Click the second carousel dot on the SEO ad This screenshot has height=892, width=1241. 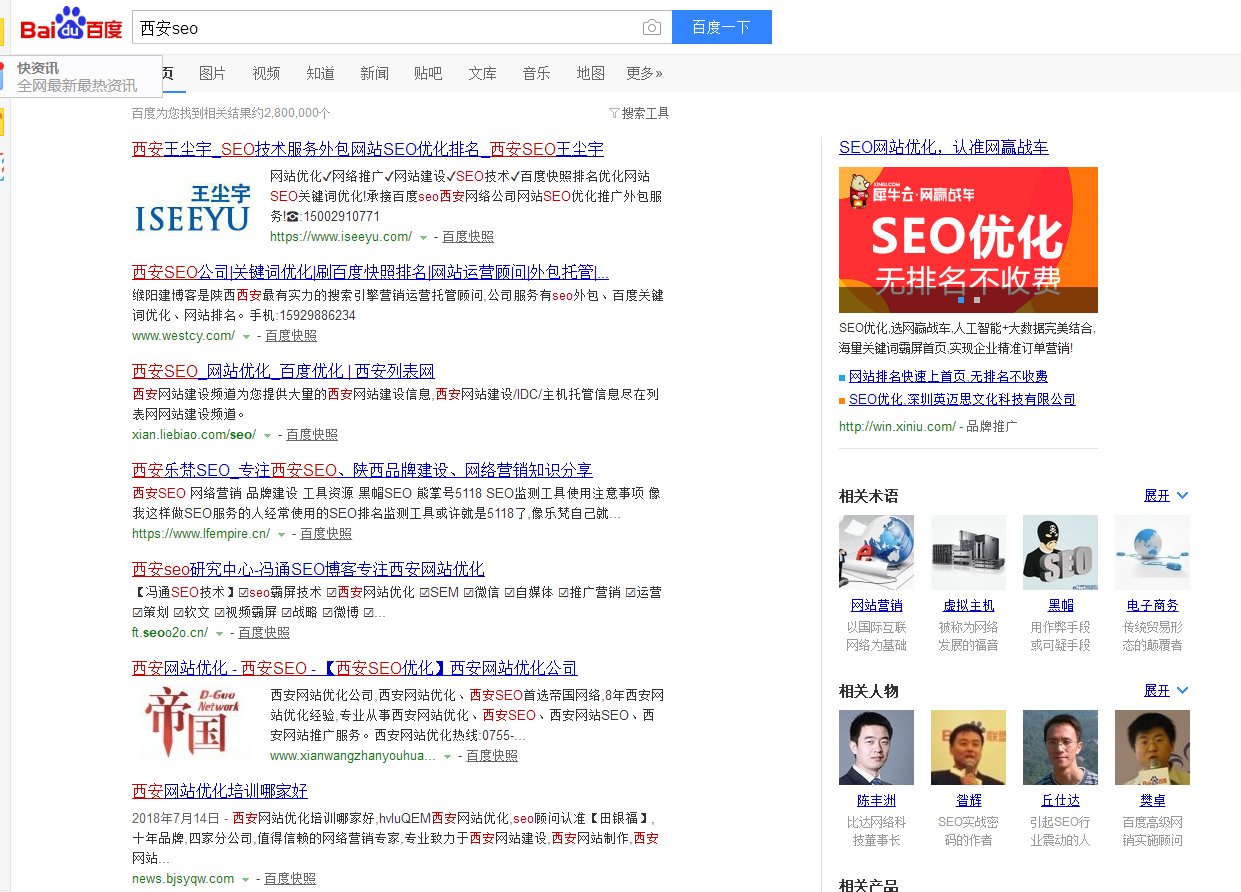(x=977, y=300)
